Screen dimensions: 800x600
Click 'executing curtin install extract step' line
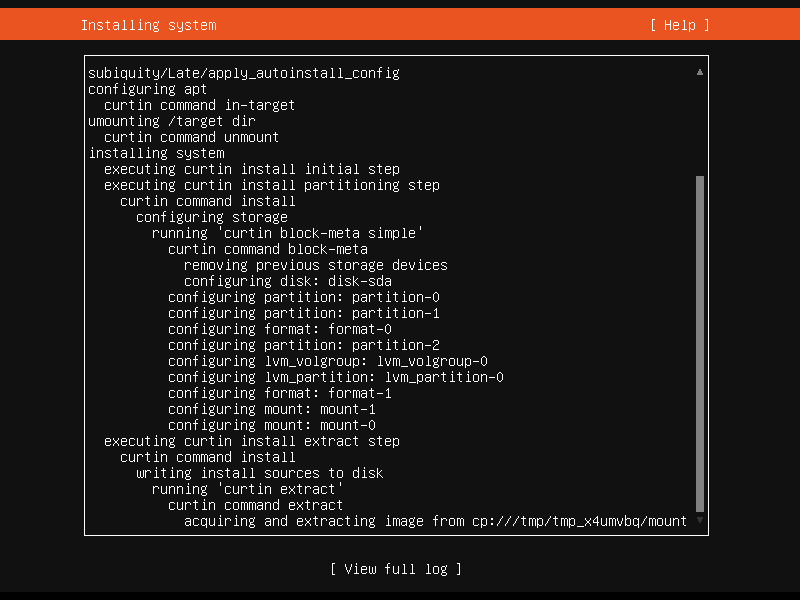tap(252, 441)
